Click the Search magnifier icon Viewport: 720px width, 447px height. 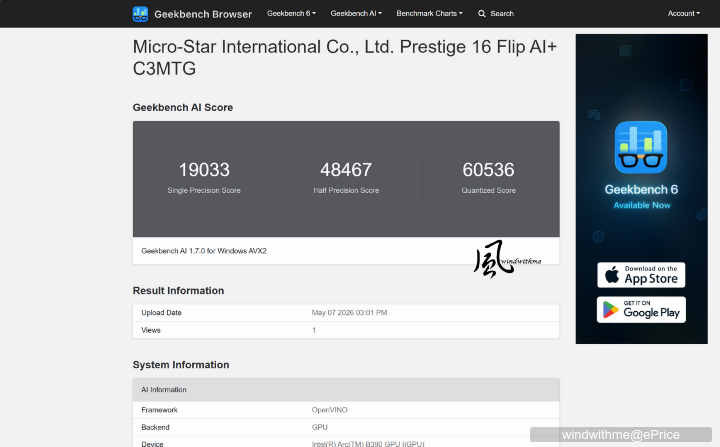click(482, 14)
